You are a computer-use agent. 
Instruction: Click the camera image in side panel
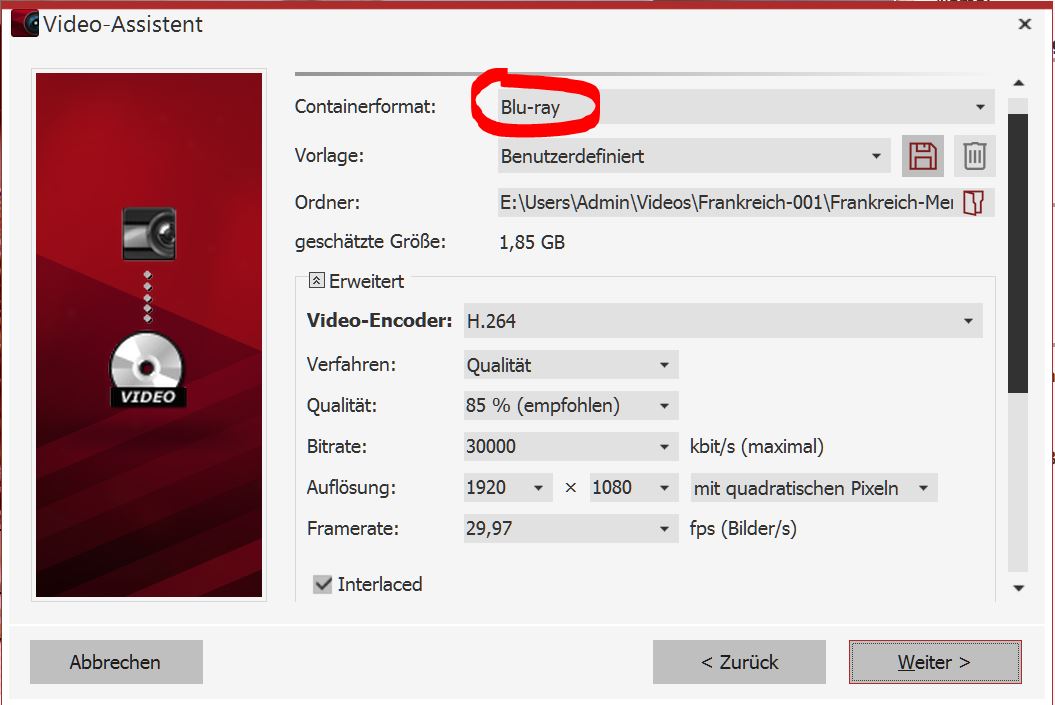point(149,233)
